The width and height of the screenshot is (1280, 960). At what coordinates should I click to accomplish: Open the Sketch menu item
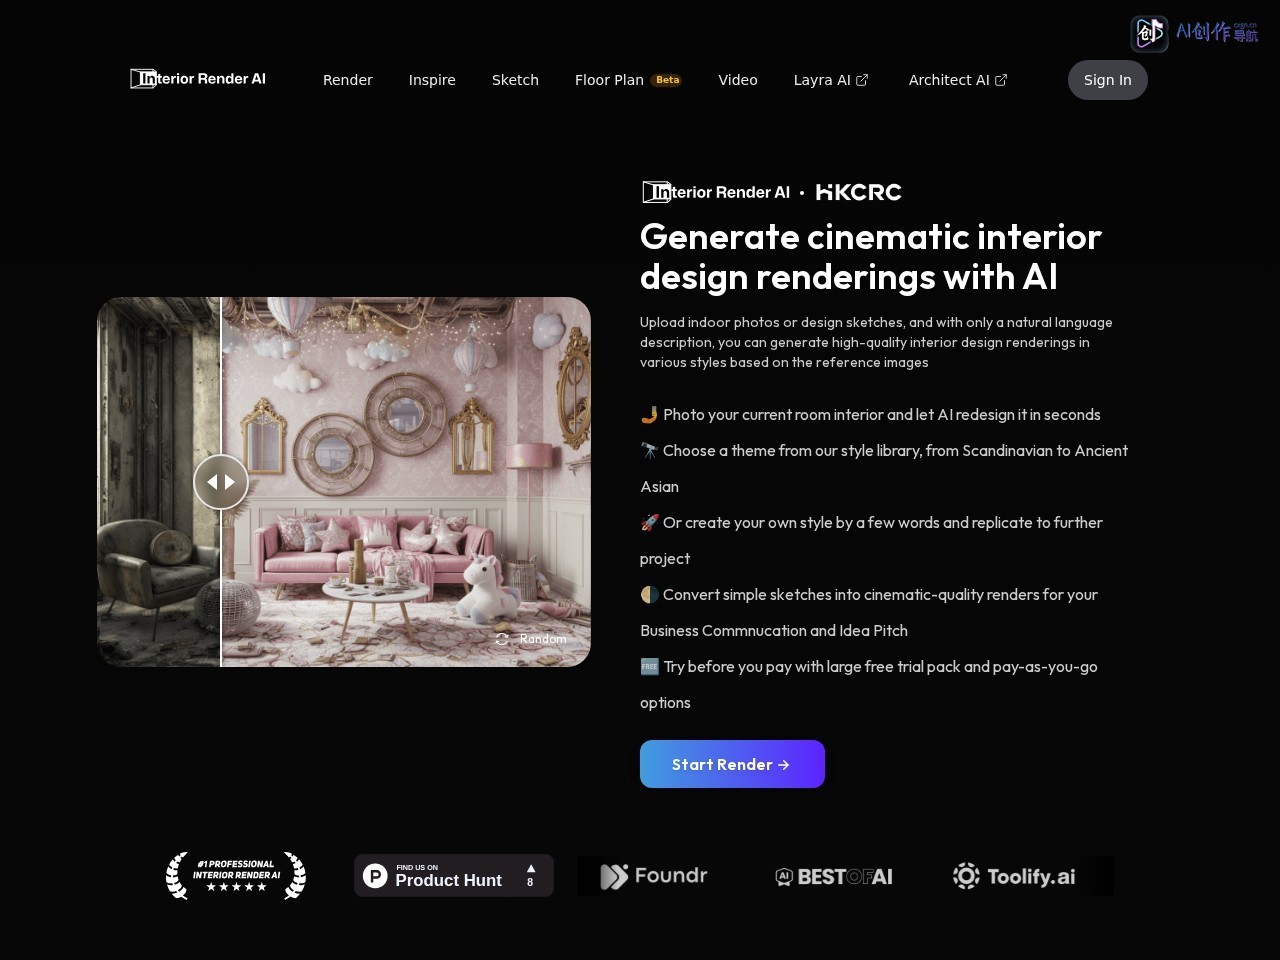click(515, 80)
